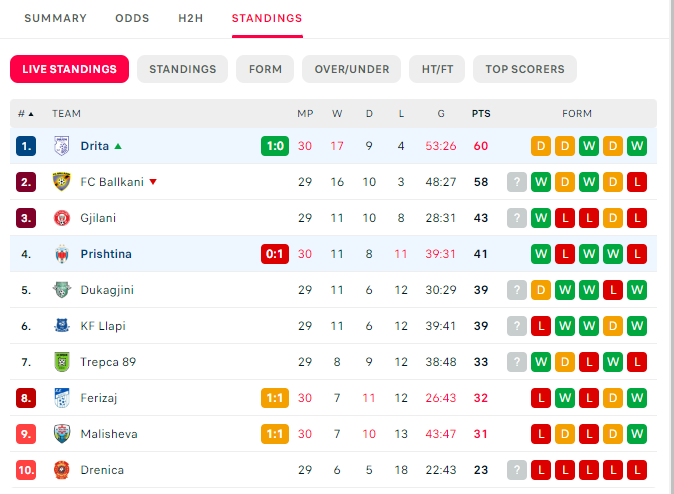Click the Prishtina team crest
Viewport: 674px width, 494px height.
62,254
